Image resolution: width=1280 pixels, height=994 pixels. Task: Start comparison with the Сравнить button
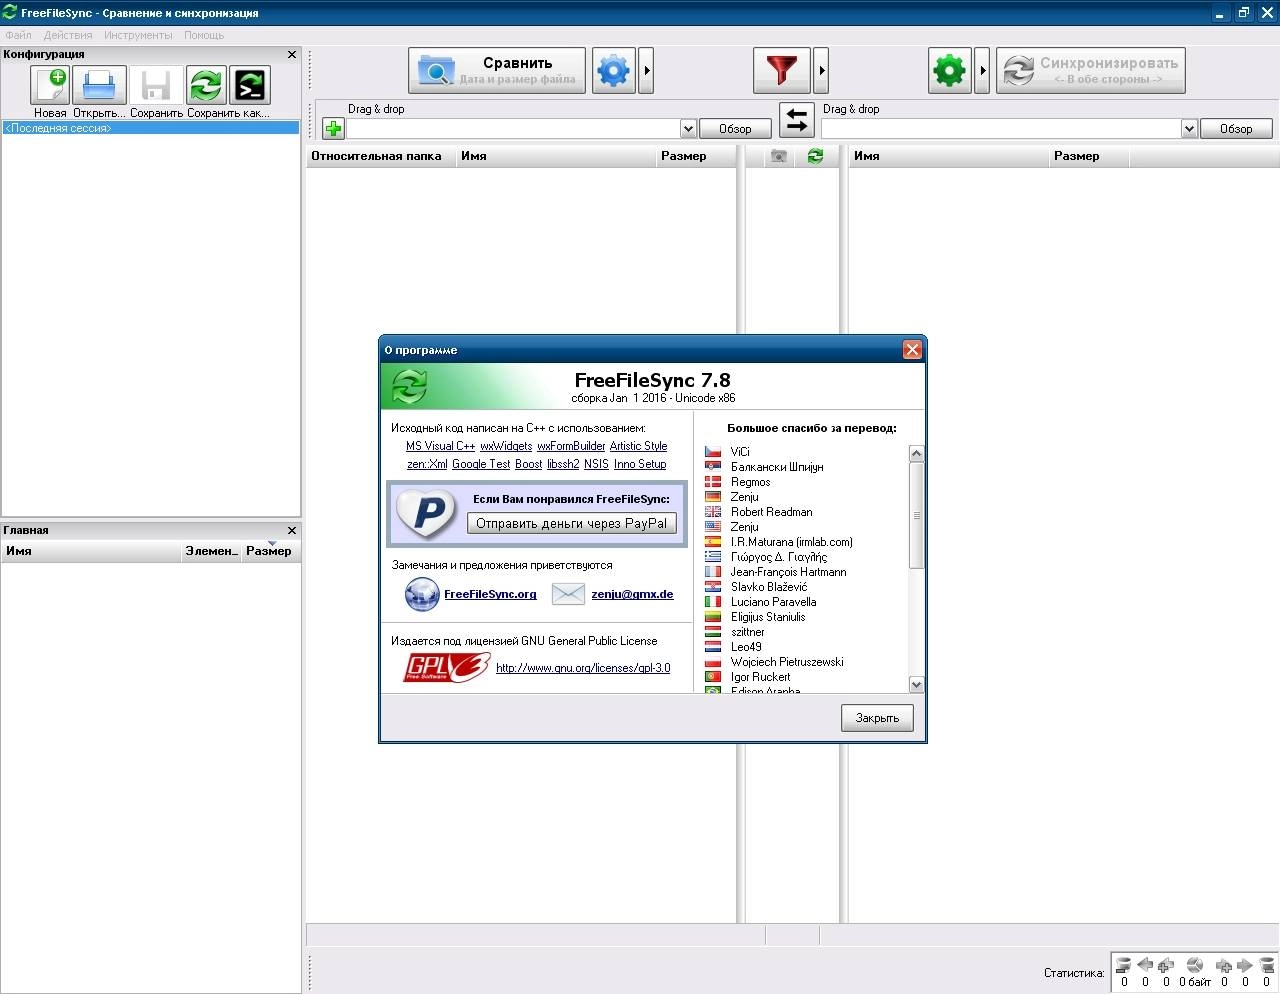497,70
